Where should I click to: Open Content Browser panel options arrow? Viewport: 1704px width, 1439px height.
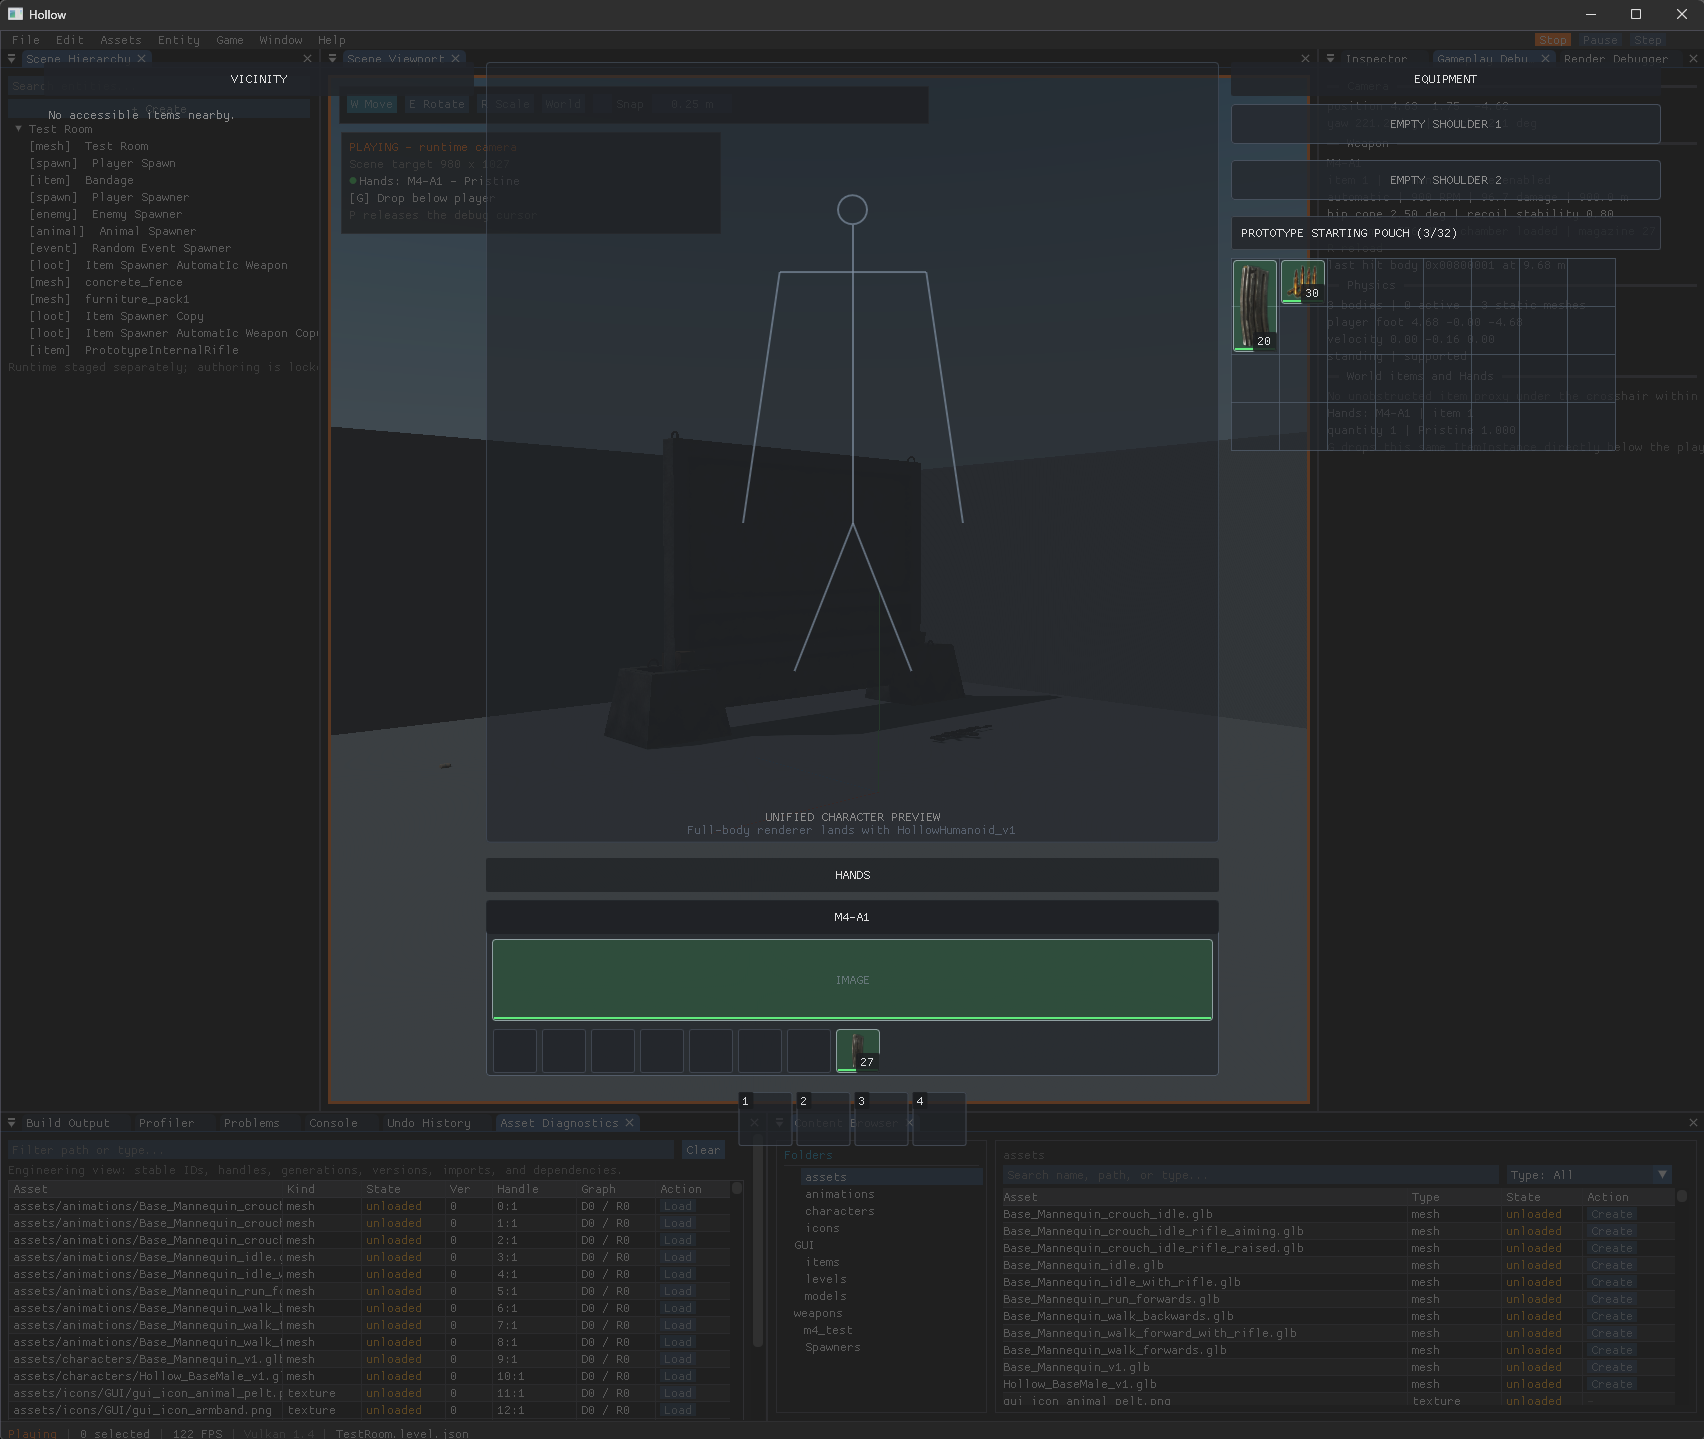(779, 1123)
